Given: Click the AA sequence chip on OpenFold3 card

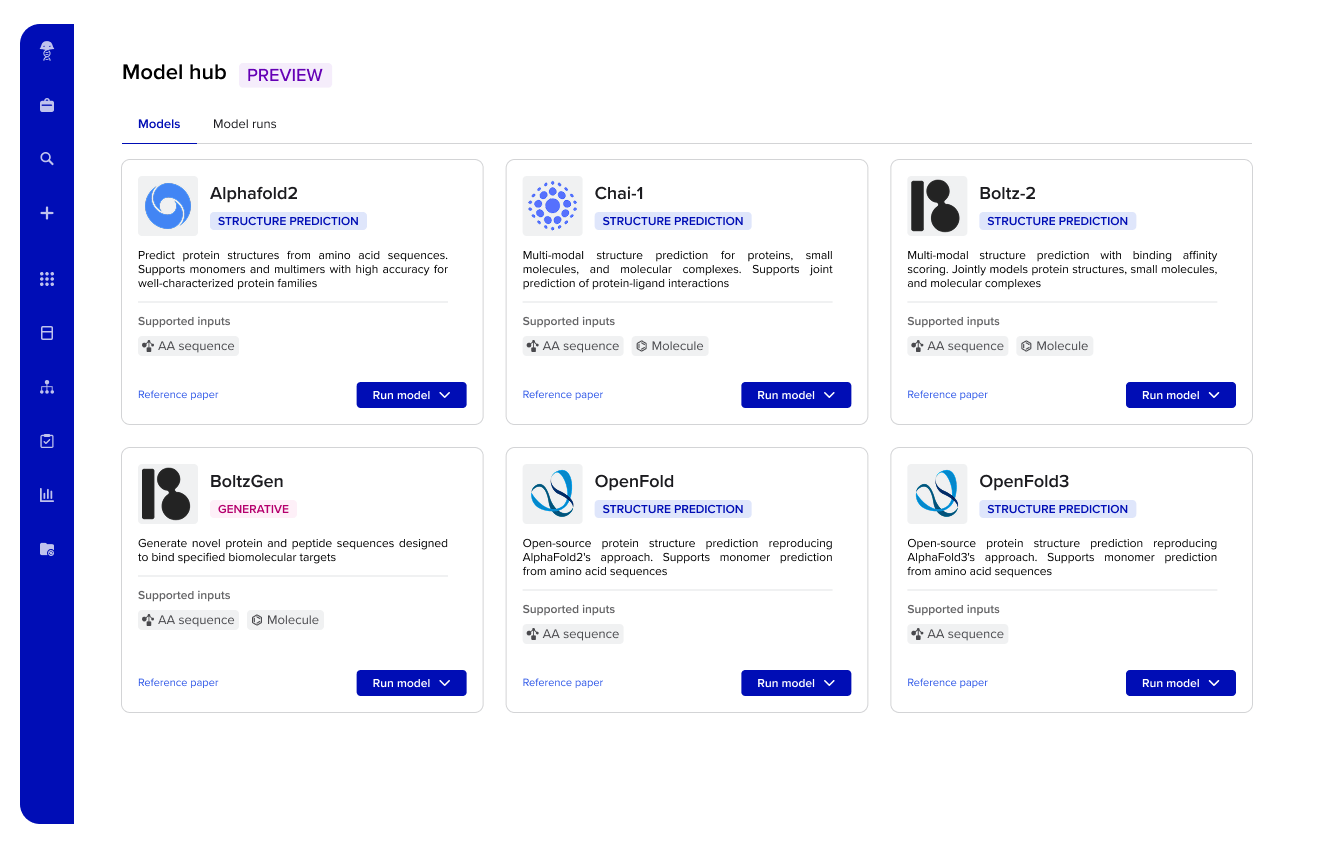Looking at the screenshot, I should [x=957, y=634].
